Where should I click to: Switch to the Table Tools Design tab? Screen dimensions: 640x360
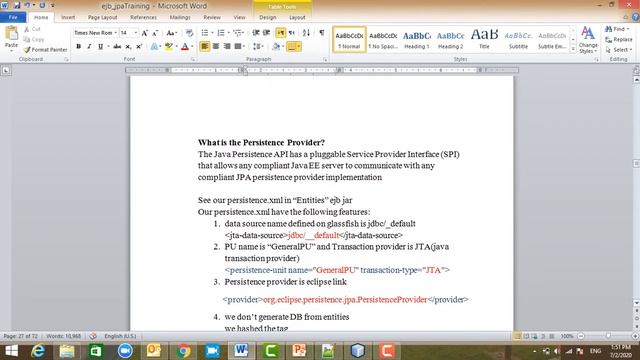[x=267, y=17]
